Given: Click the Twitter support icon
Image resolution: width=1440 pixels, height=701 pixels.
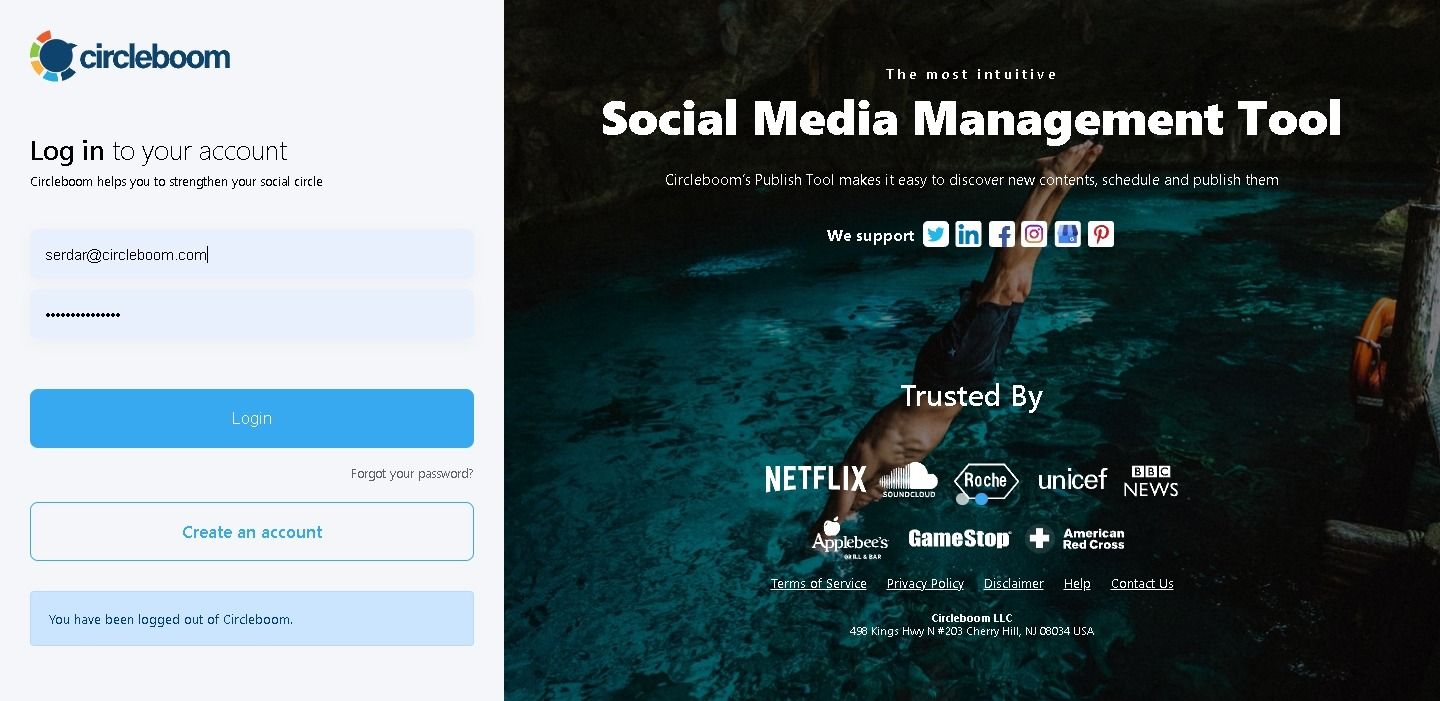Looking at the screenshot, I should pos(936,234).
